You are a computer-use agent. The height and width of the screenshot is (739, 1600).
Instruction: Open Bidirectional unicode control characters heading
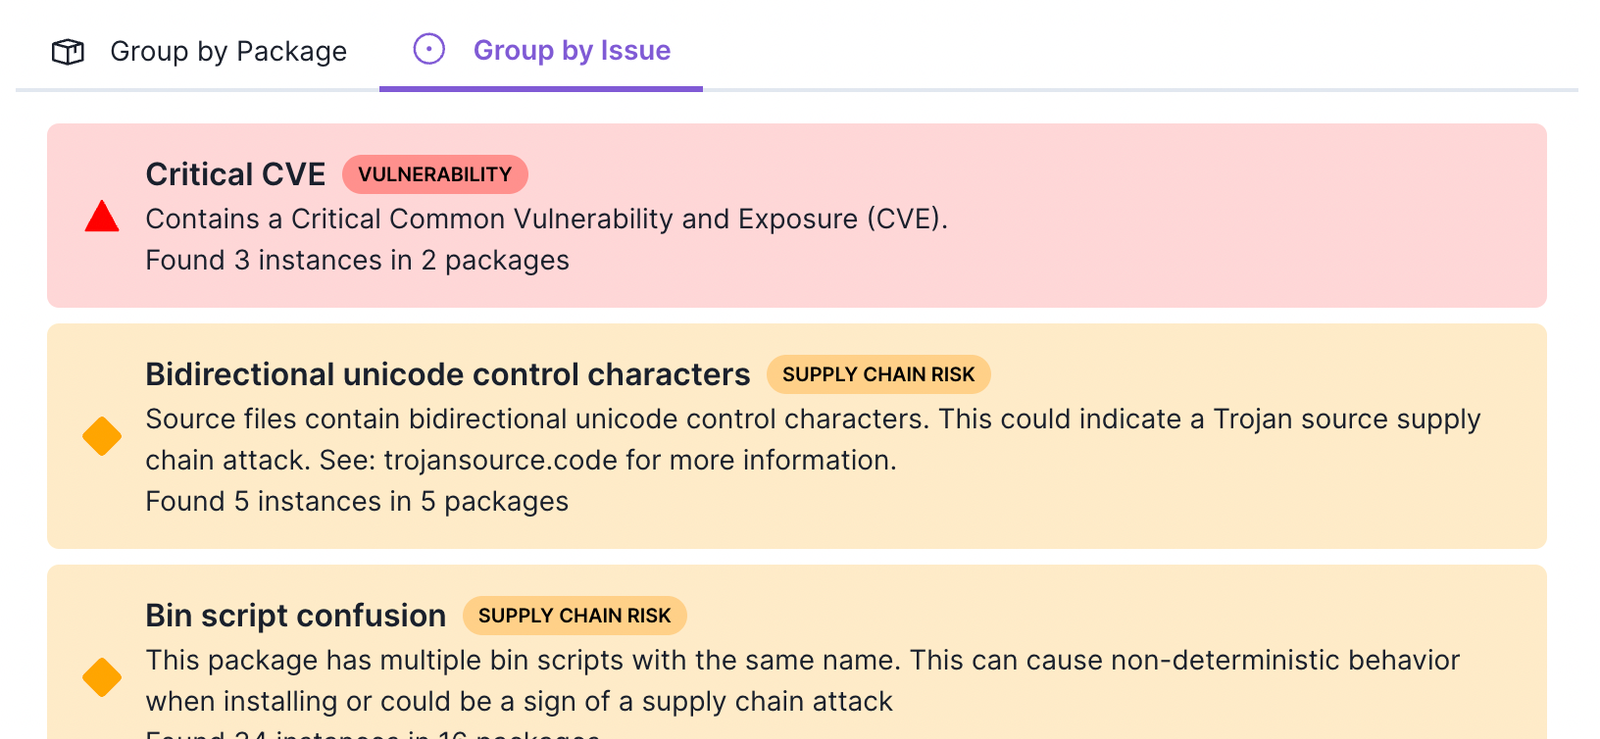point(447,374)
